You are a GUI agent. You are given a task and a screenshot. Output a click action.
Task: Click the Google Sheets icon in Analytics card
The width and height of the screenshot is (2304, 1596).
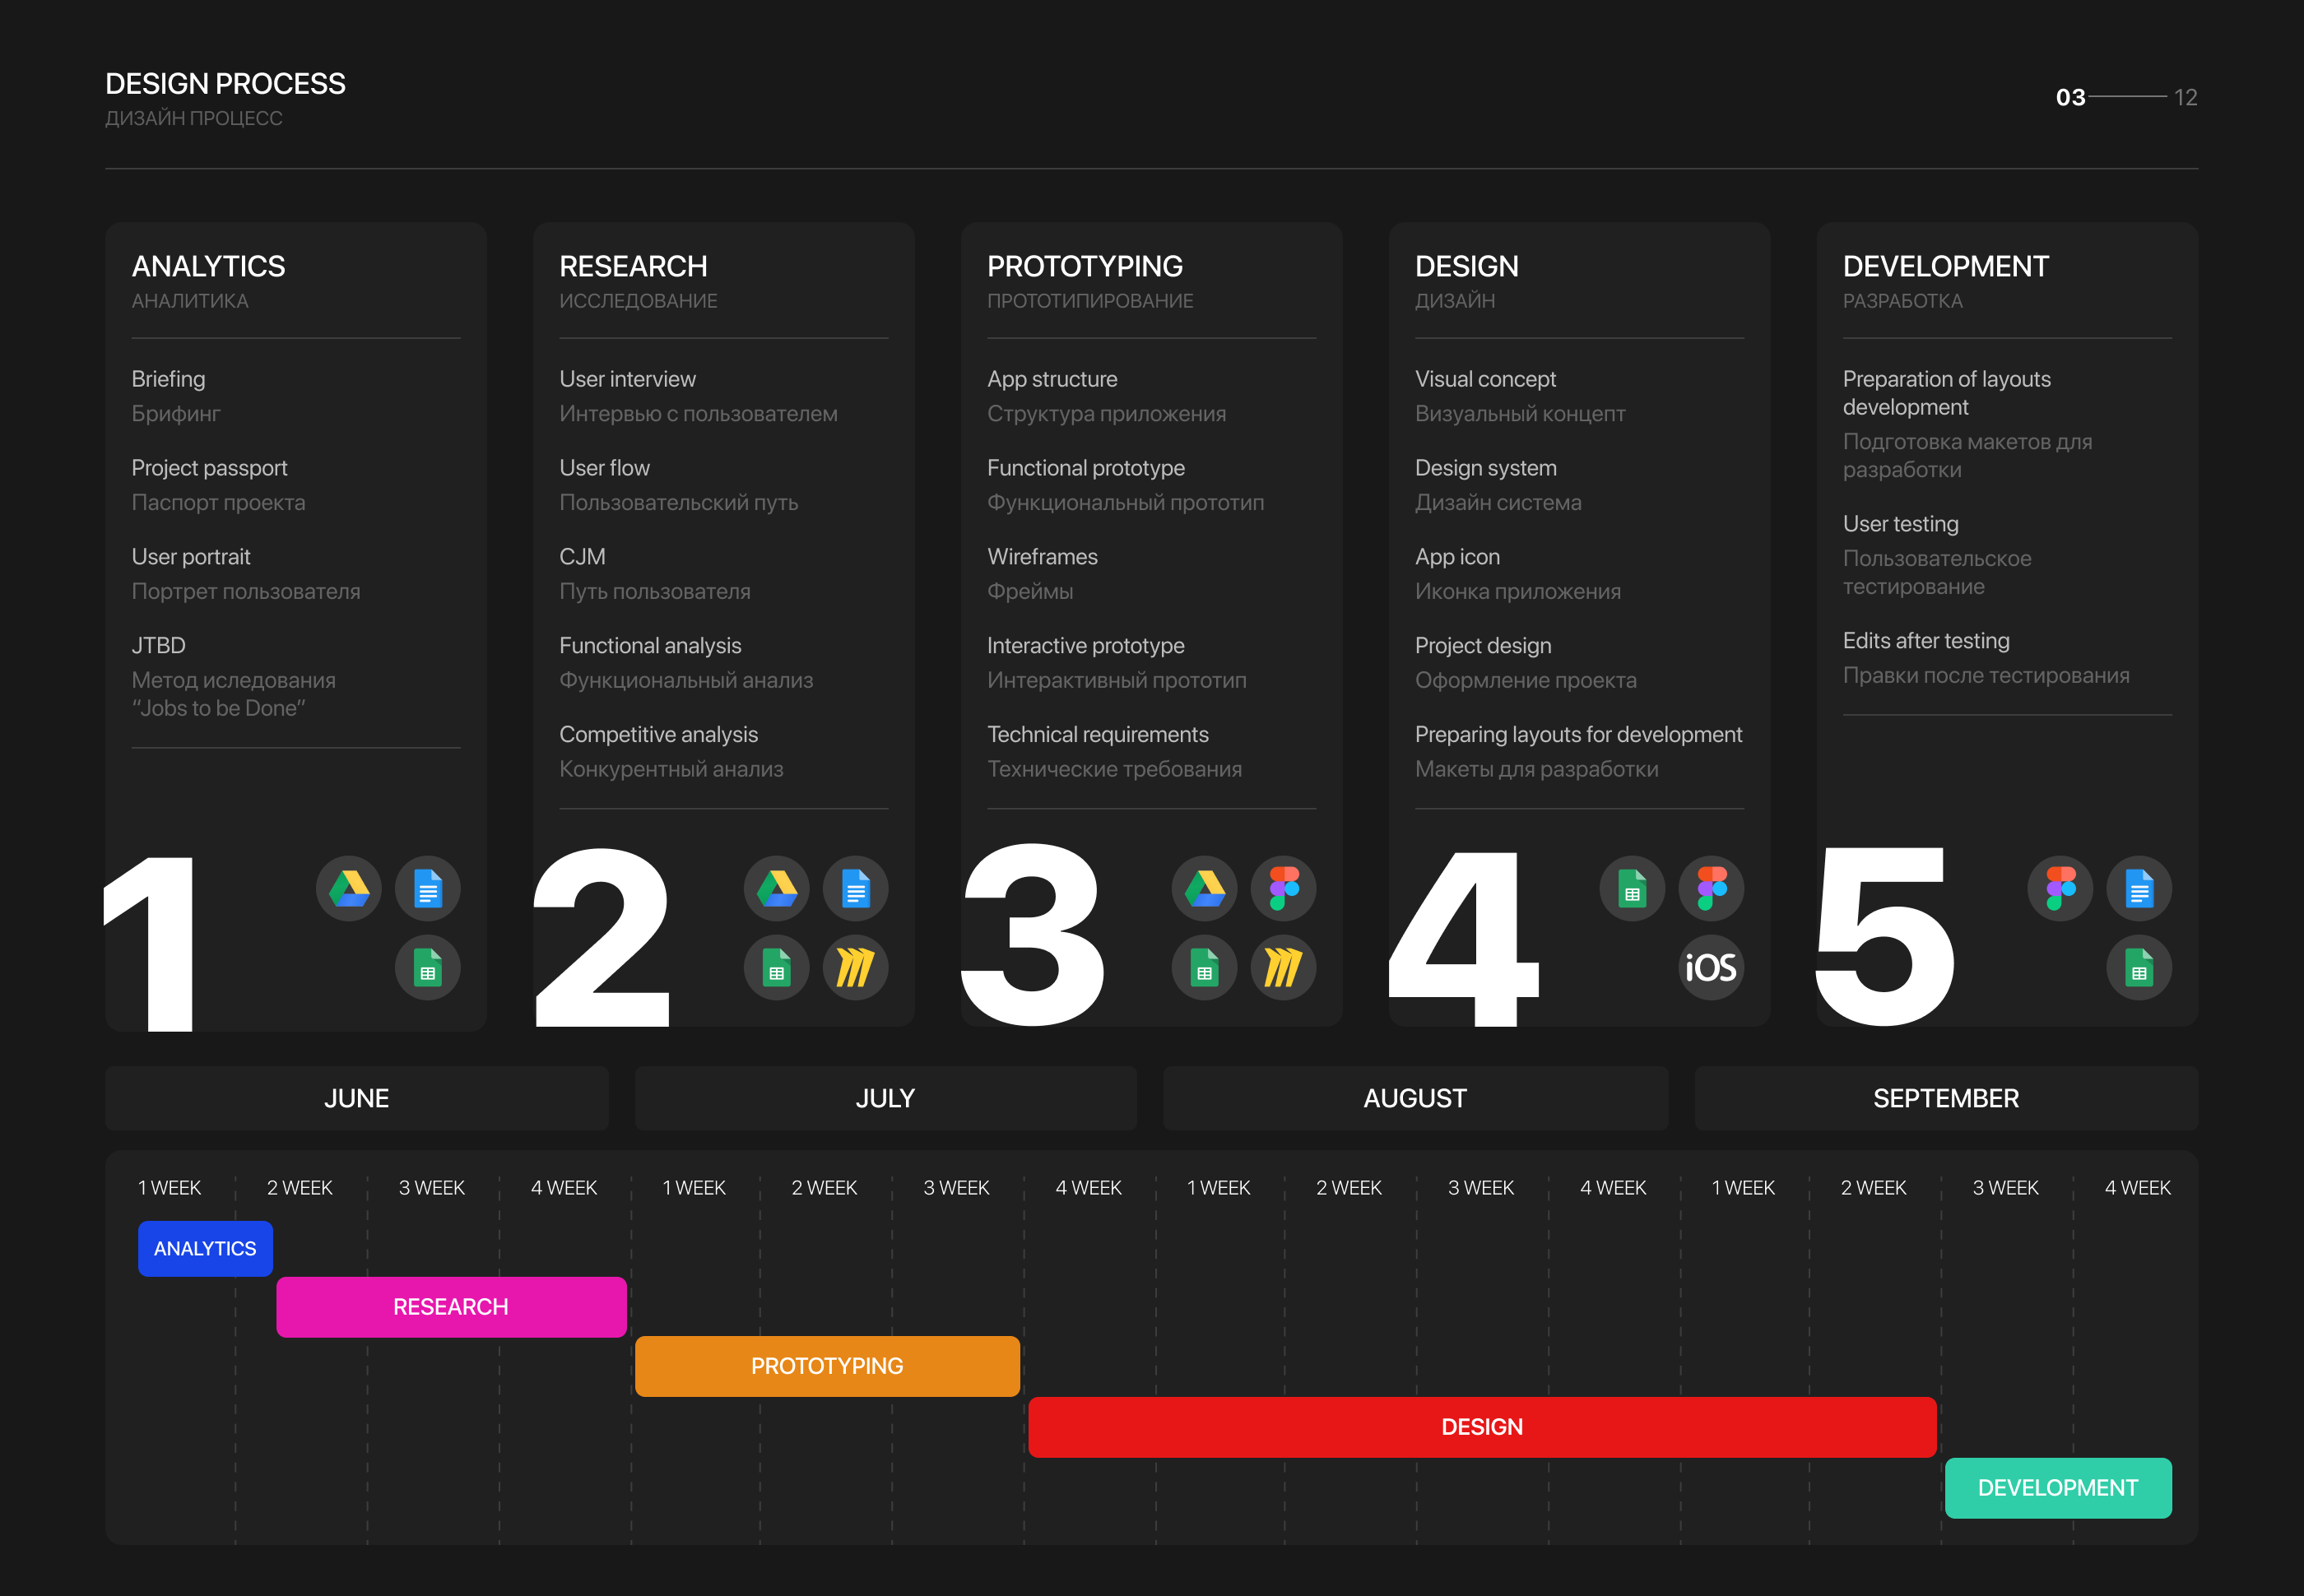pos(428,967)
